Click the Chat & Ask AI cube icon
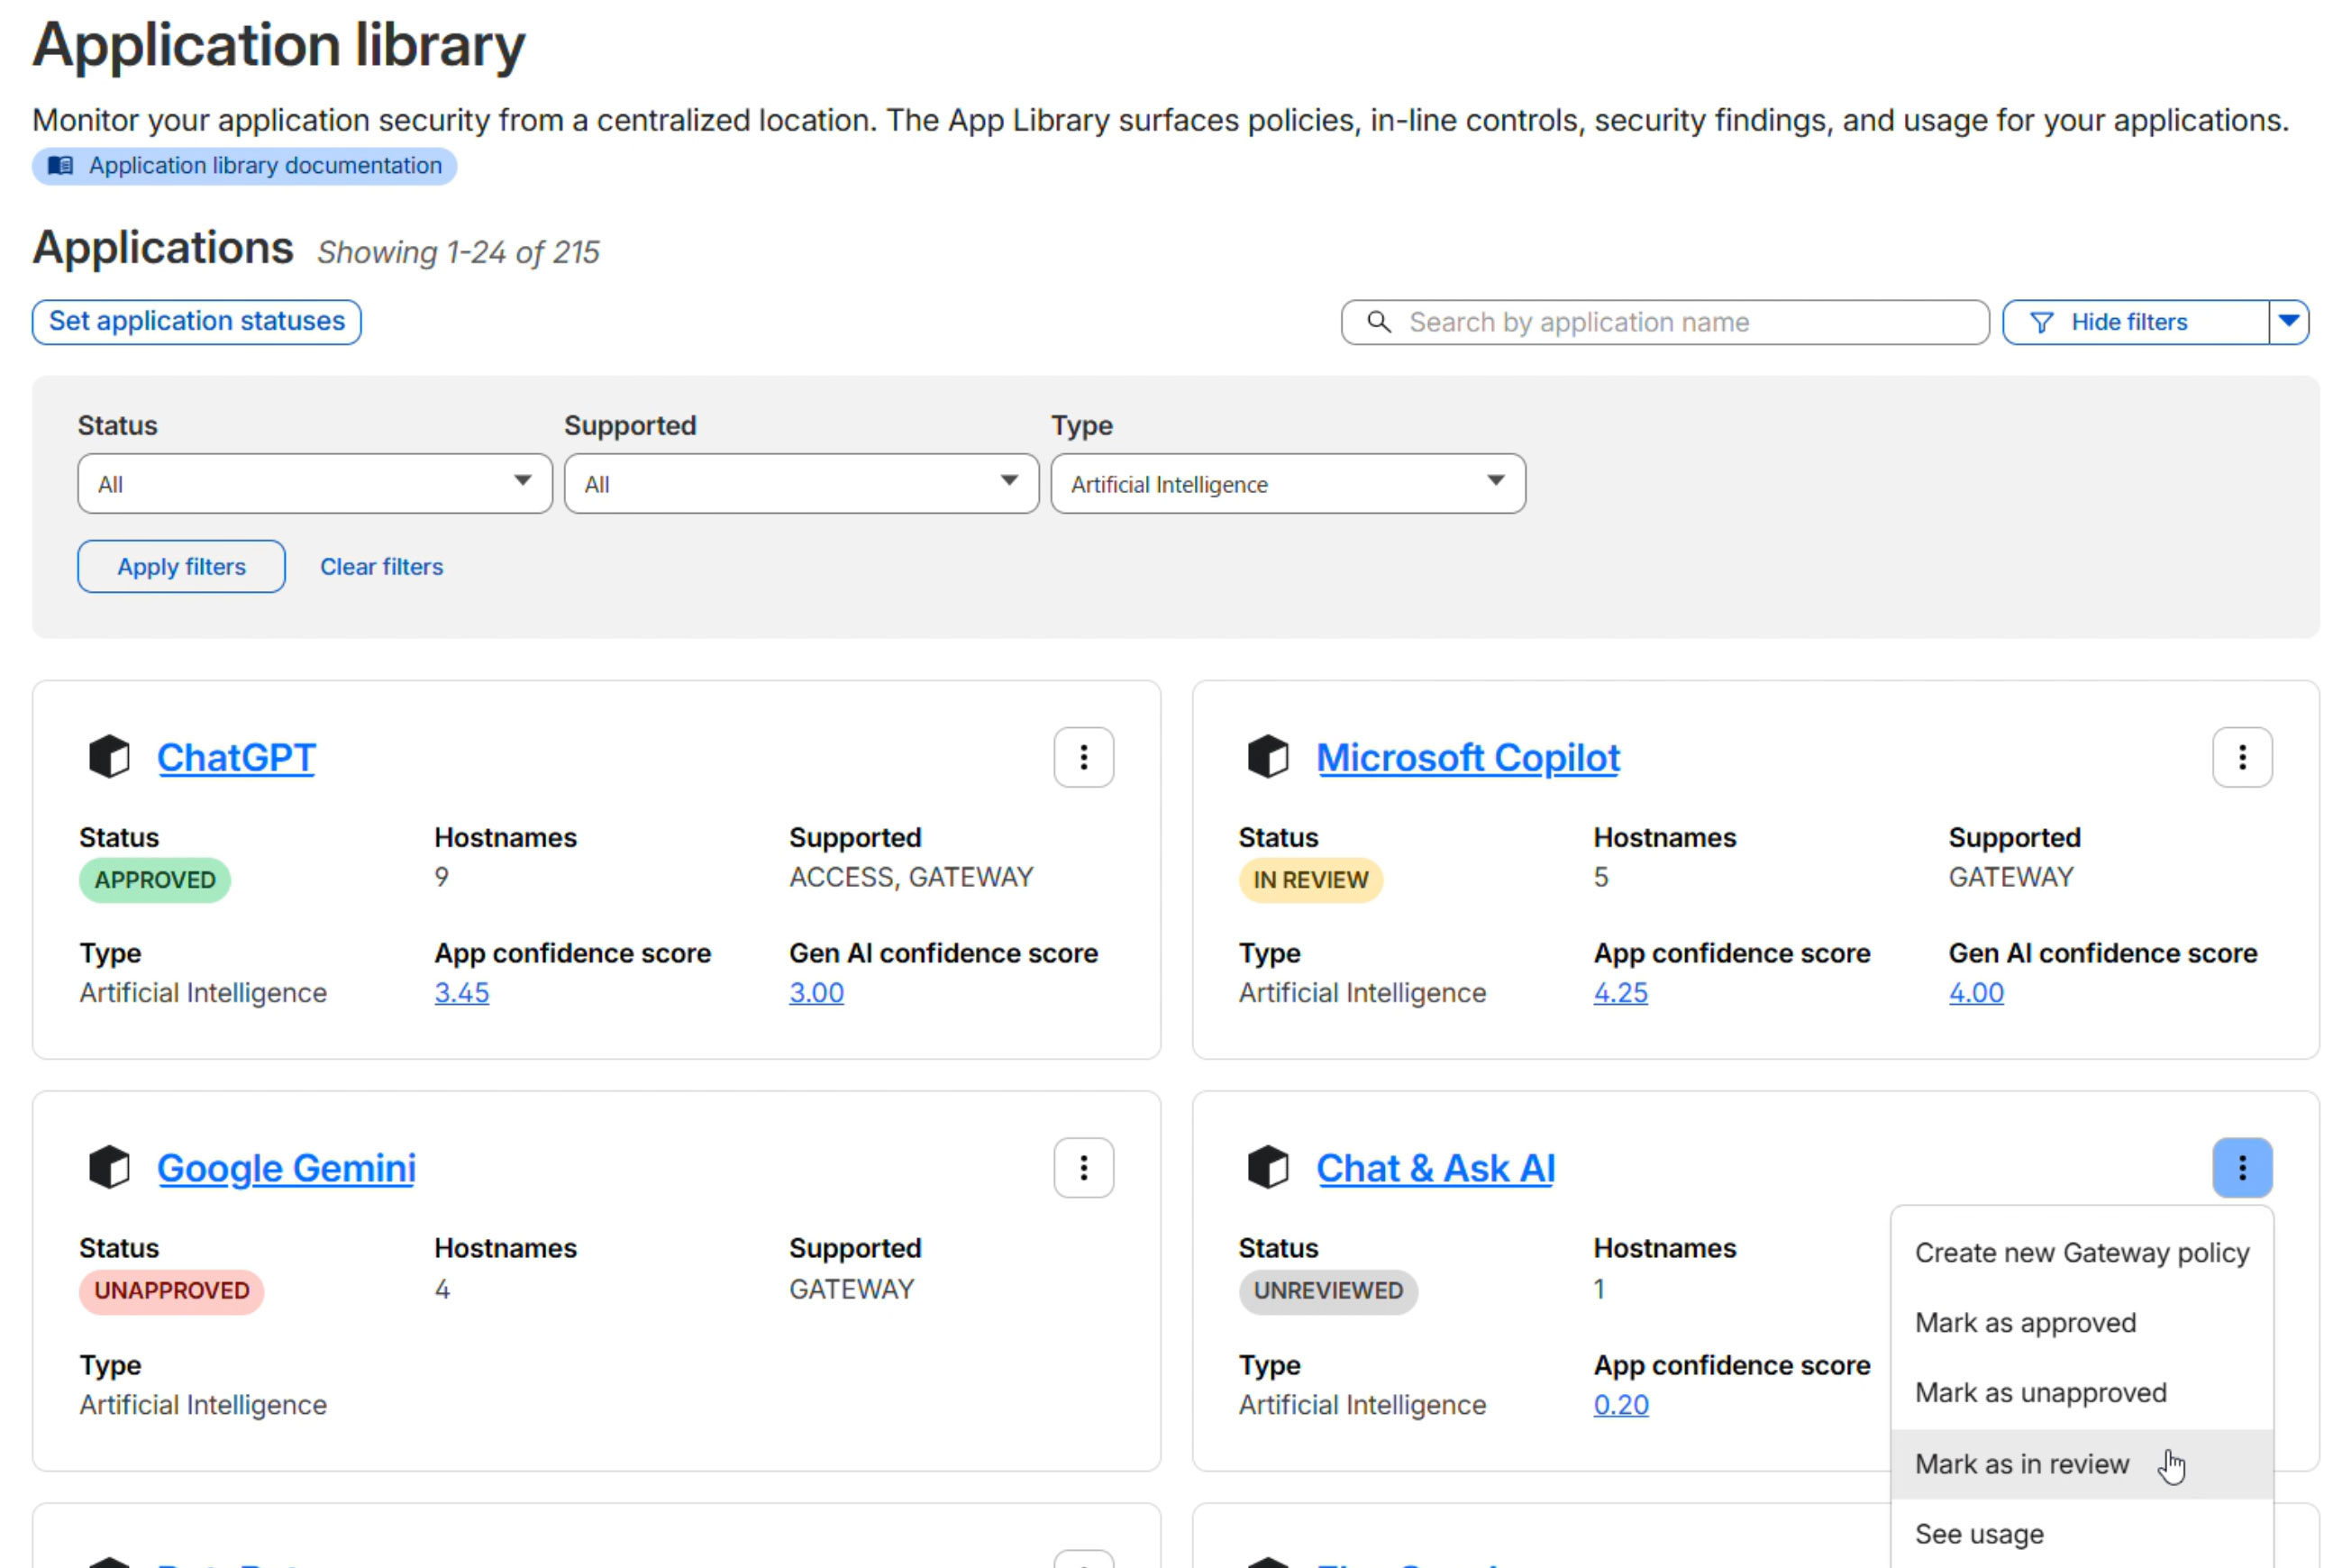 [1267, 1167]
